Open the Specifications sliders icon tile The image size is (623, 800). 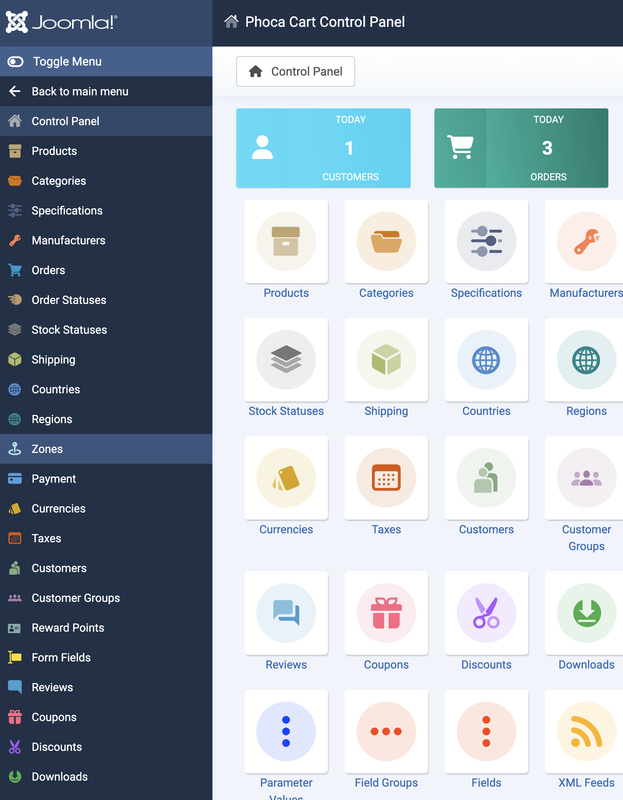[x=486, y=241]
